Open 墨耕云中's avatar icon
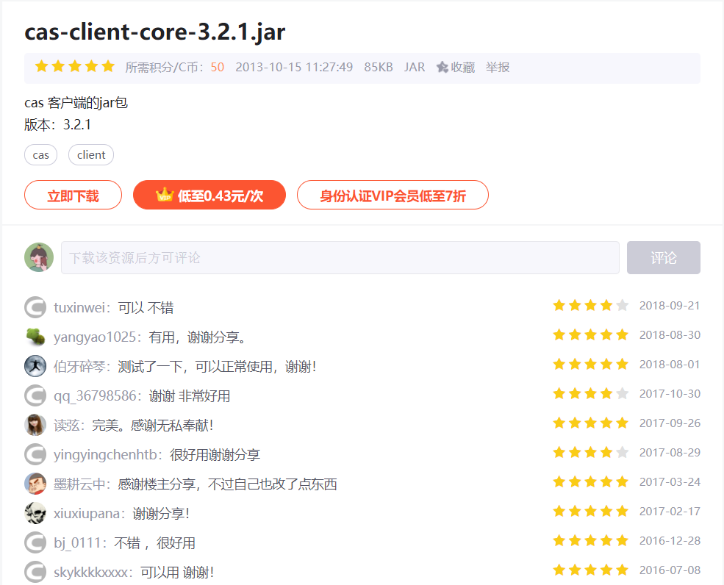Screen dimensions: 724x585 point(35,484)
